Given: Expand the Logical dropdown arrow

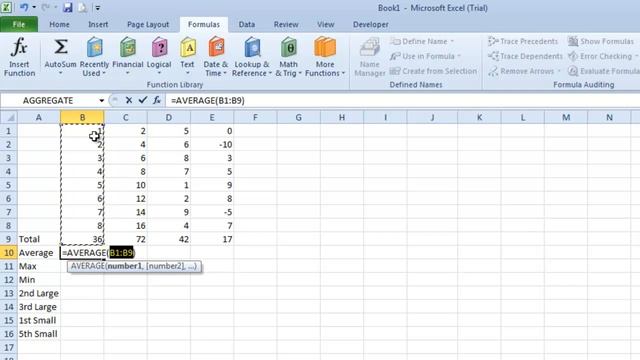Looking at the screenshot, I should tap(159, 73).
